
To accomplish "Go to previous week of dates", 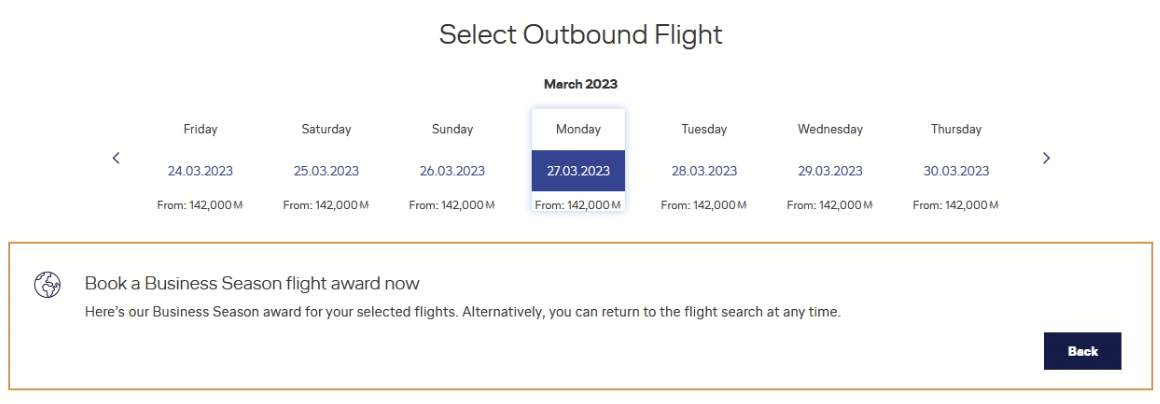I will click(116, 158).
